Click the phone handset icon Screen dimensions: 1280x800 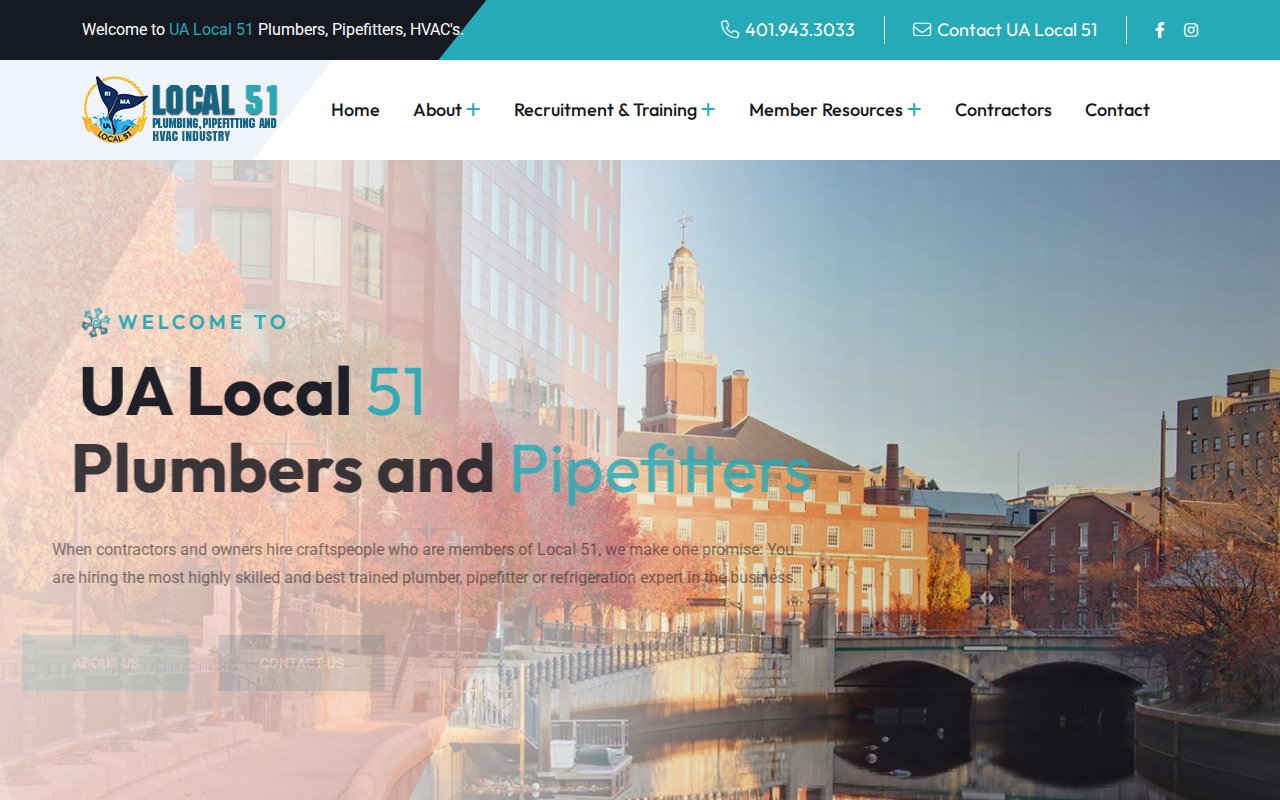[730, 30]
